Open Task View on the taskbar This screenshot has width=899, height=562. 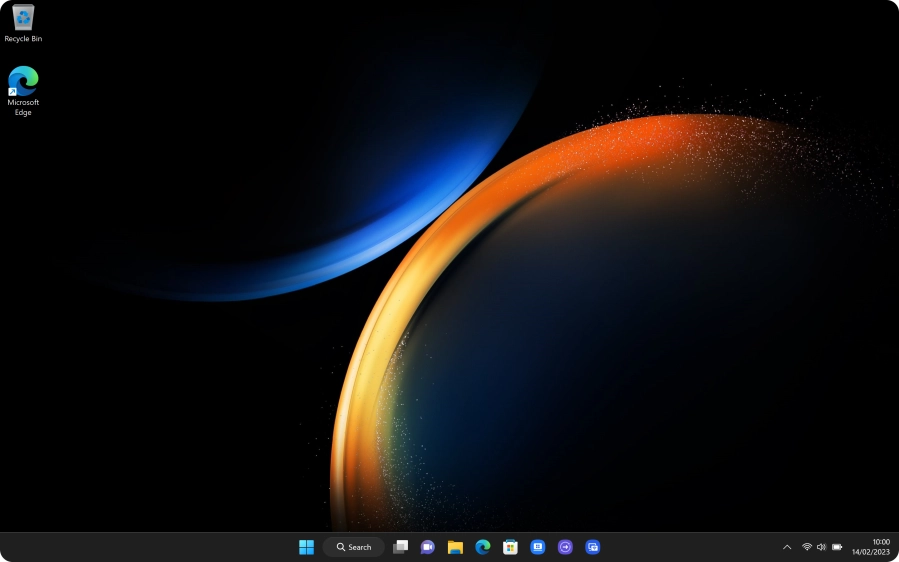(400, 547)
